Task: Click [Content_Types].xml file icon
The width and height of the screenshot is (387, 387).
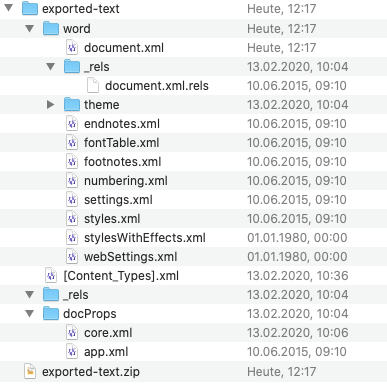Action: (x=51, y=275)
